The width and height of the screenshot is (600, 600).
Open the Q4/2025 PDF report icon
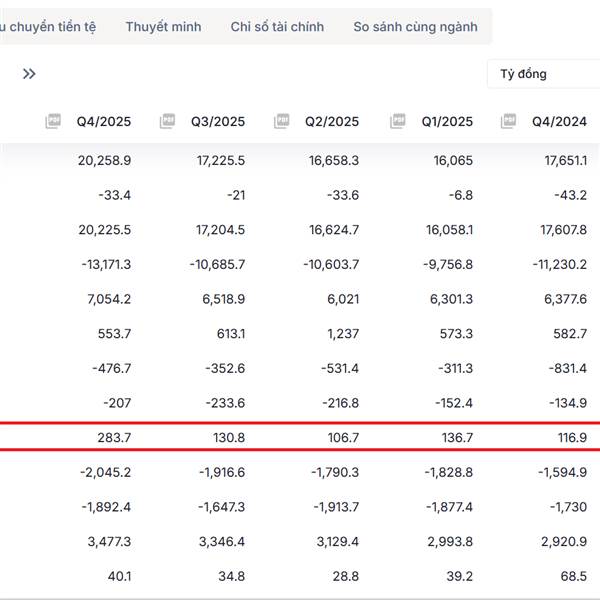tap(52, 122)
